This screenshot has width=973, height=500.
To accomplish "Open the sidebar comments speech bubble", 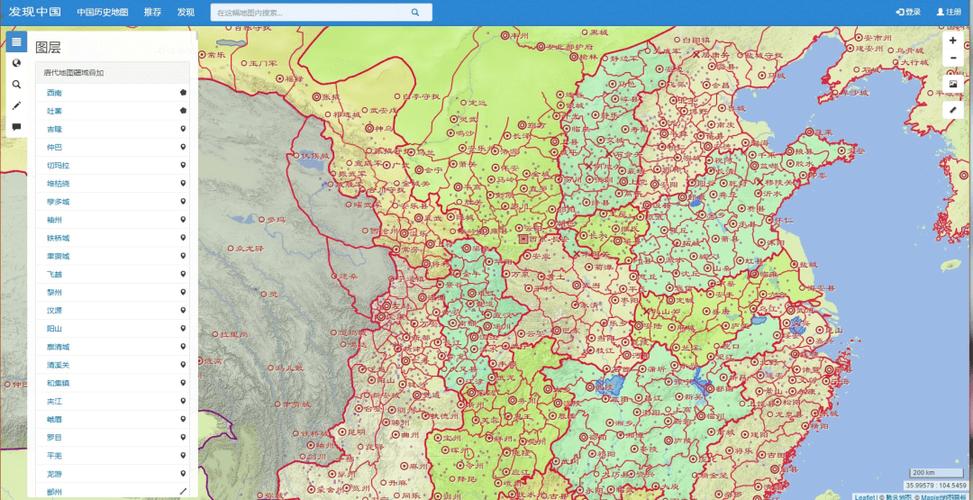I will click(x=16, y=126).
